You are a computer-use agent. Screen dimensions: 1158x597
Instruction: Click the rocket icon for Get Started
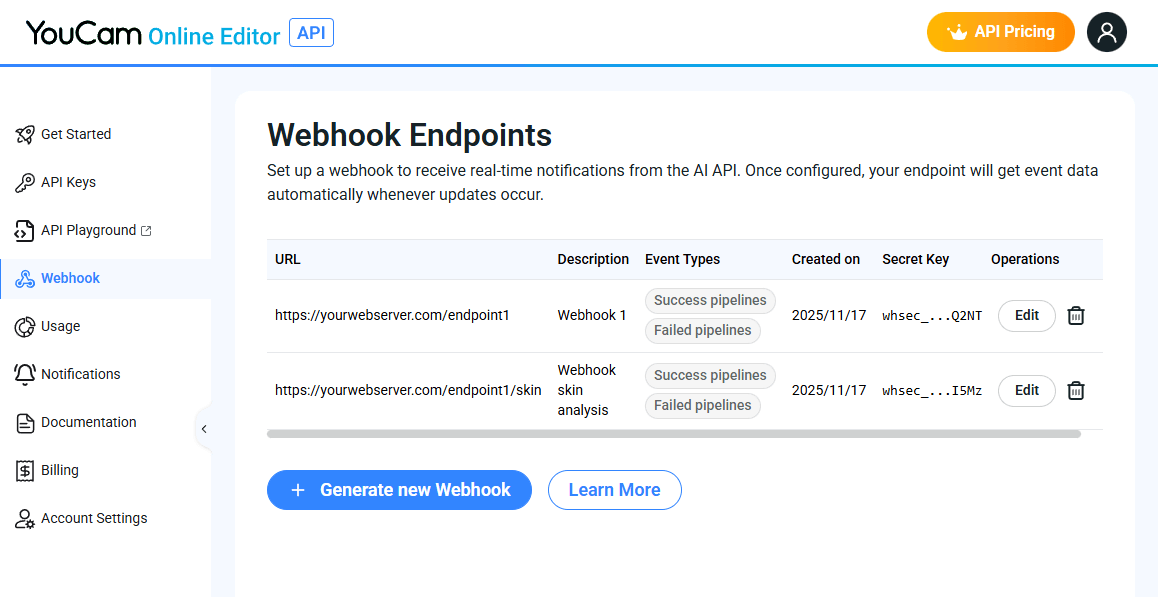pyautogui.click(x=25, y=135)
